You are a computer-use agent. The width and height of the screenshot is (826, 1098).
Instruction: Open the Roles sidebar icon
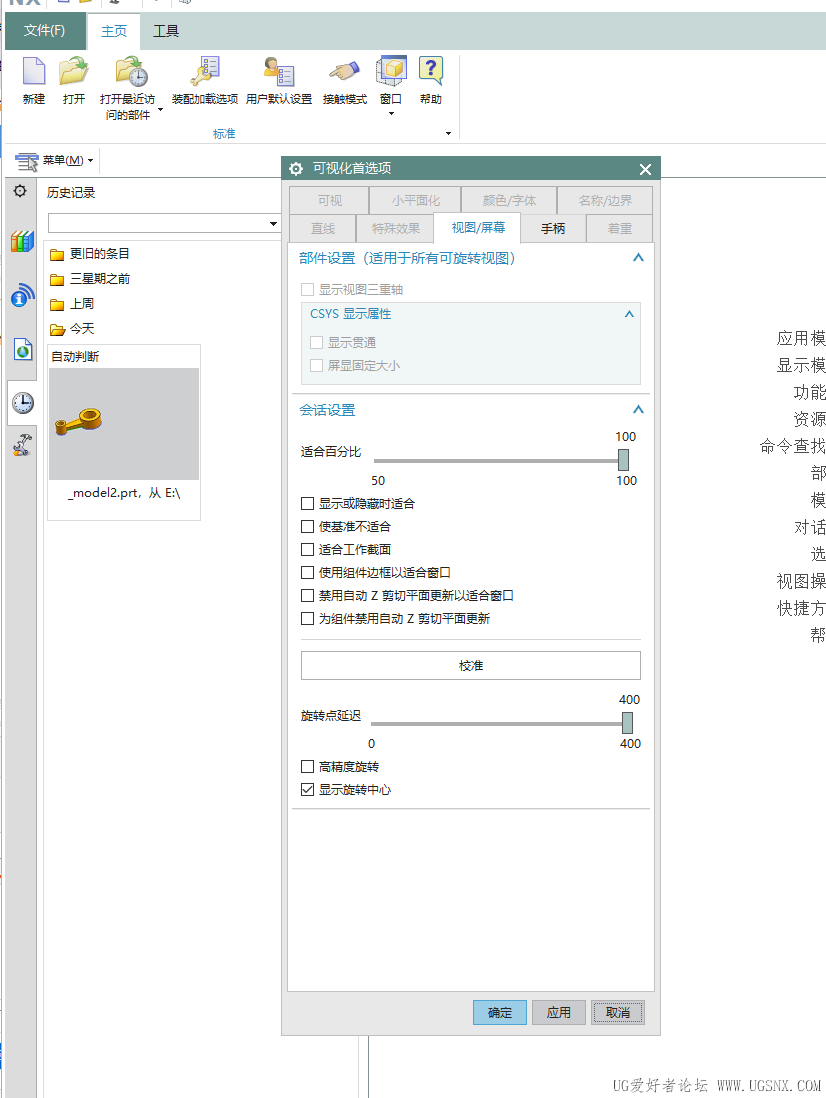tap(22, 445)
